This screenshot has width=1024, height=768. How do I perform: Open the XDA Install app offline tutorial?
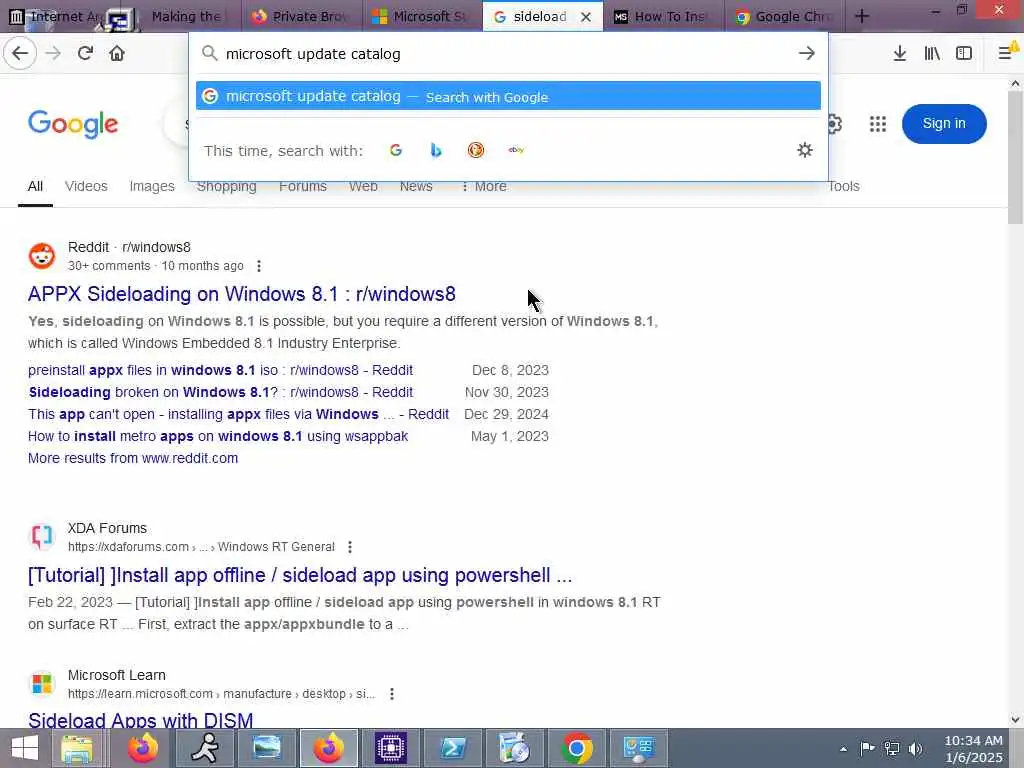(300, 575)
